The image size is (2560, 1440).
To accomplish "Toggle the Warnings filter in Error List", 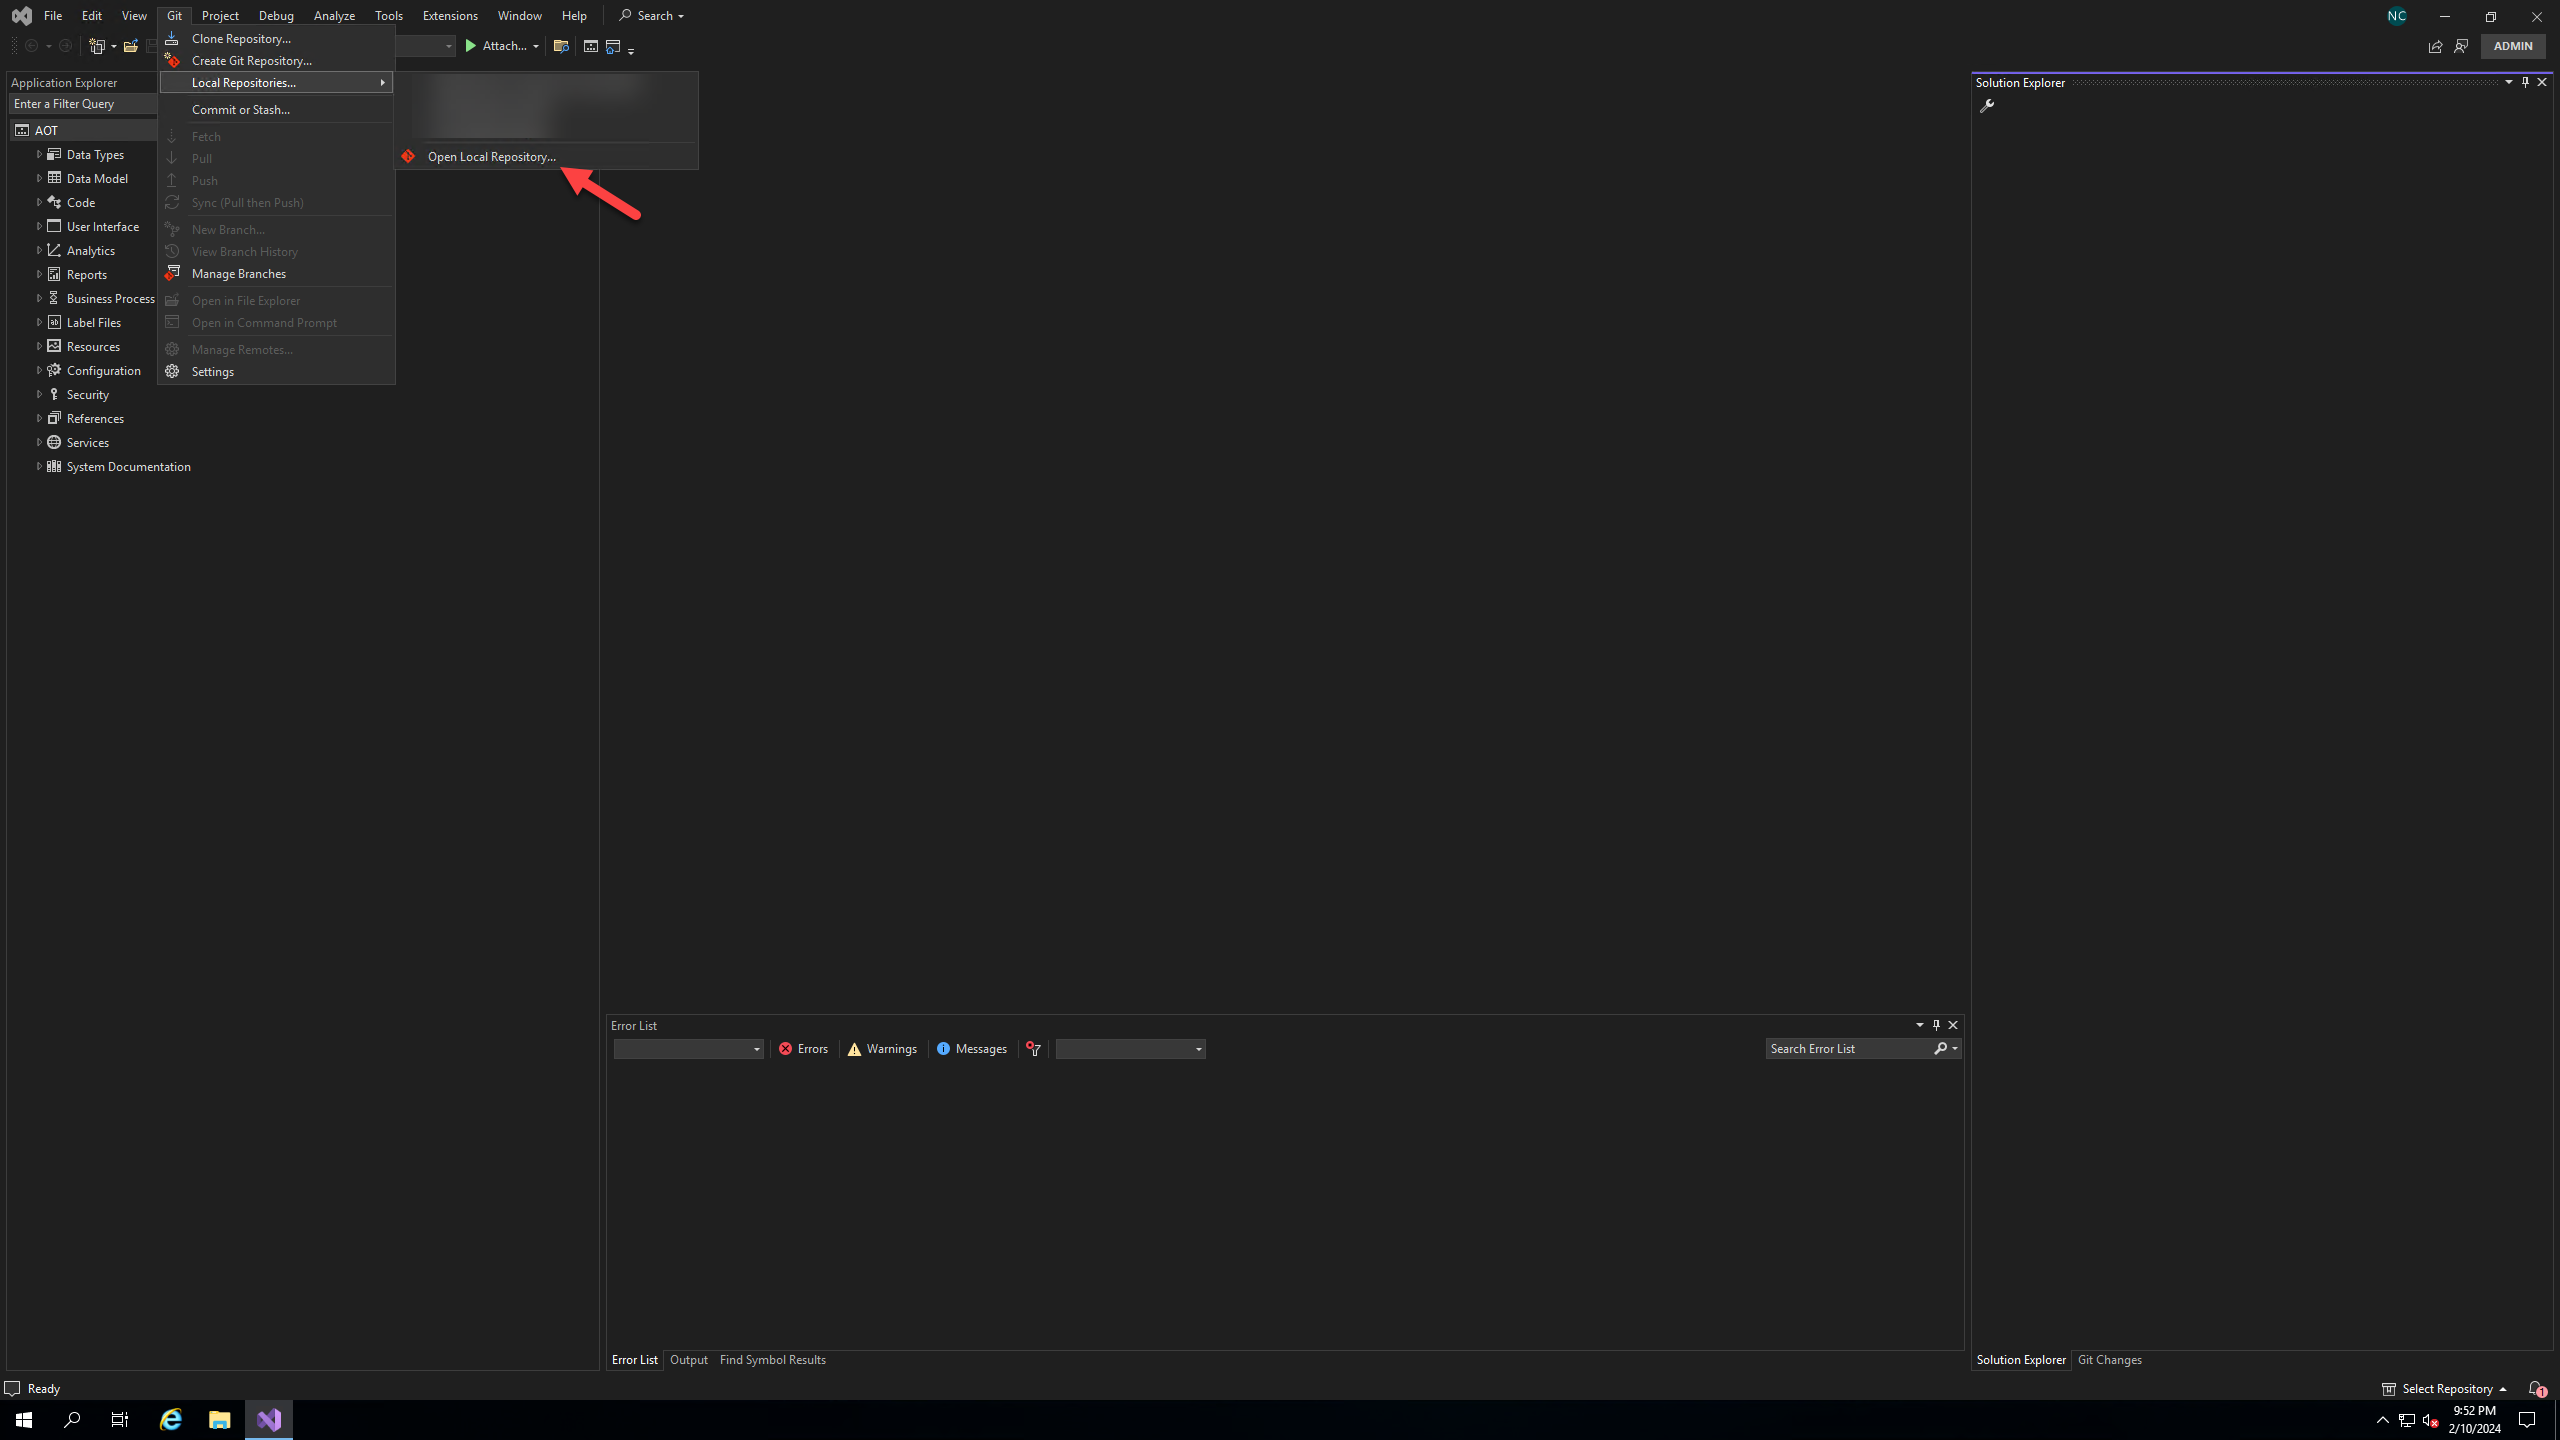I will (x=882, y=1049).
